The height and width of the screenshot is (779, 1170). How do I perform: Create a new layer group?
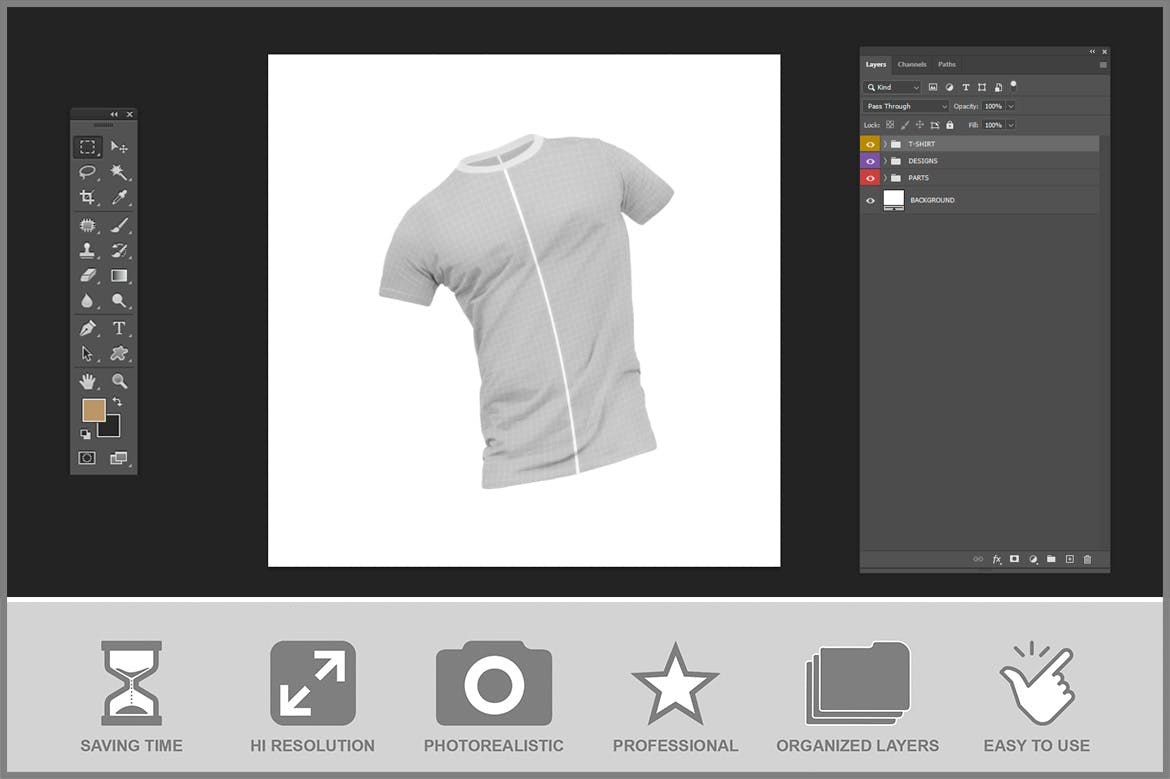click(x=1051, y=559)
